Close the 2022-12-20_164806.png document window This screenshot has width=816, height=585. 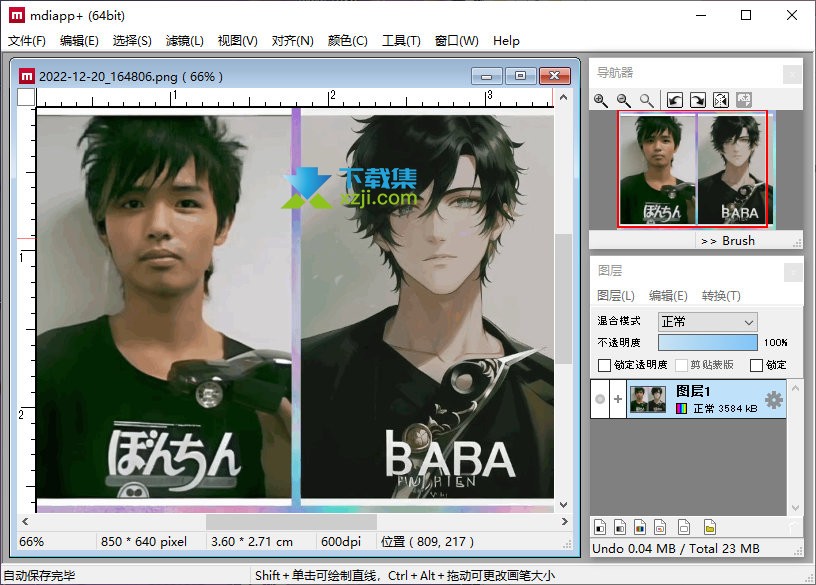pyautogui.click(x=555, y=76)
